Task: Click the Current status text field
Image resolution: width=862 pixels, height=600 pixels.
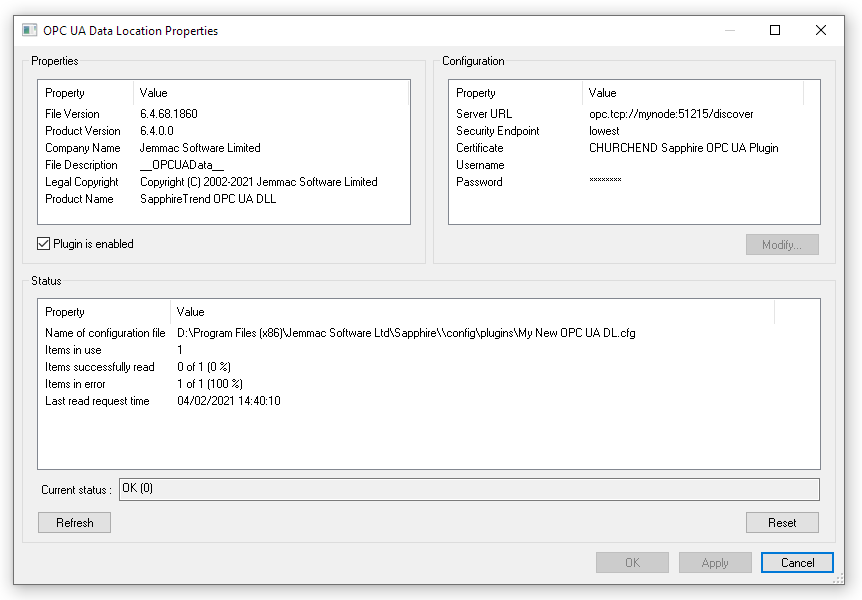Action: (469, 489)
